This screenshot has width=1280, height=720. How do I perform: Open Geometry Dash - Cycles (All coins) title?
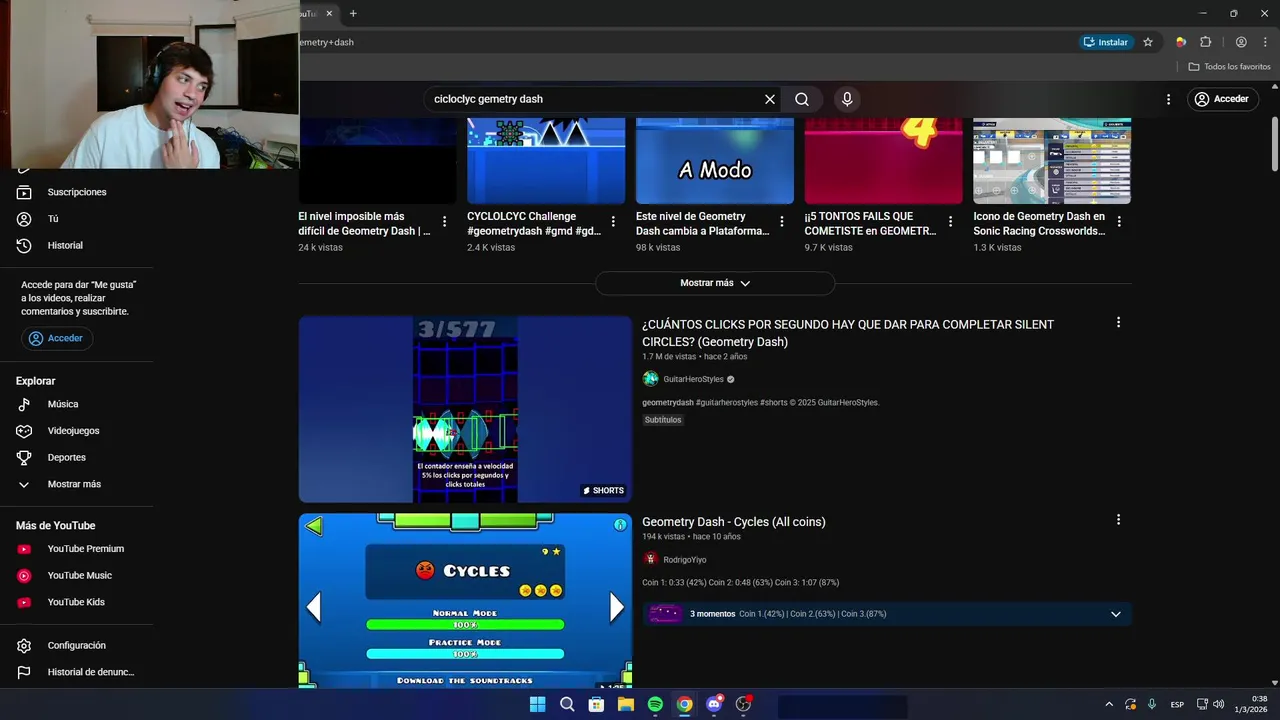pos(734,522)
